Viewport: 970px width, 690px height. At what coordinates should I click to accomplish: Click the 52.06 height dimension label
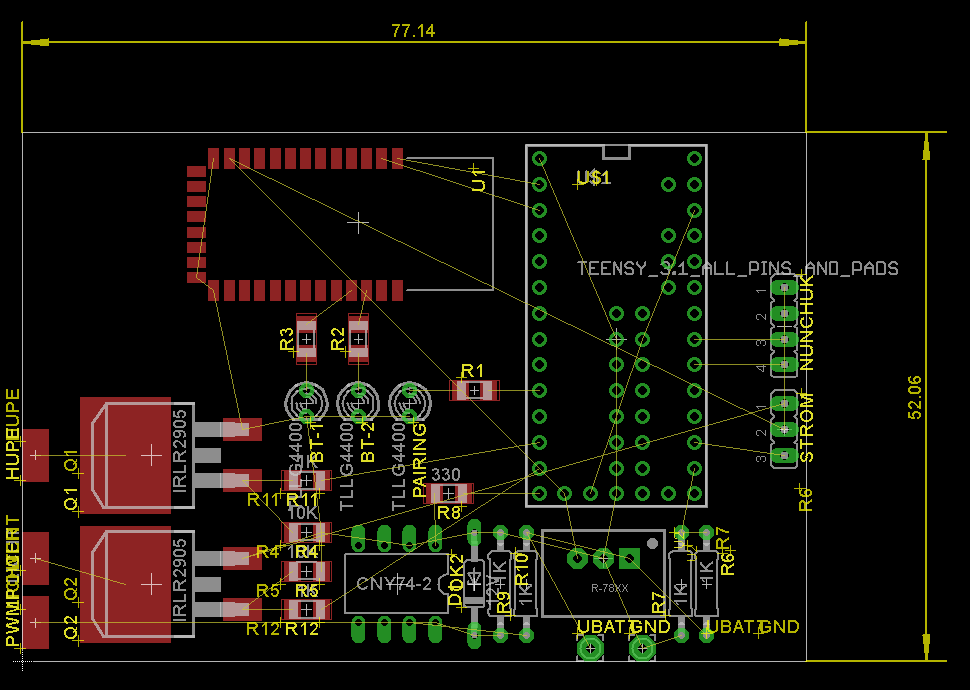915,397
